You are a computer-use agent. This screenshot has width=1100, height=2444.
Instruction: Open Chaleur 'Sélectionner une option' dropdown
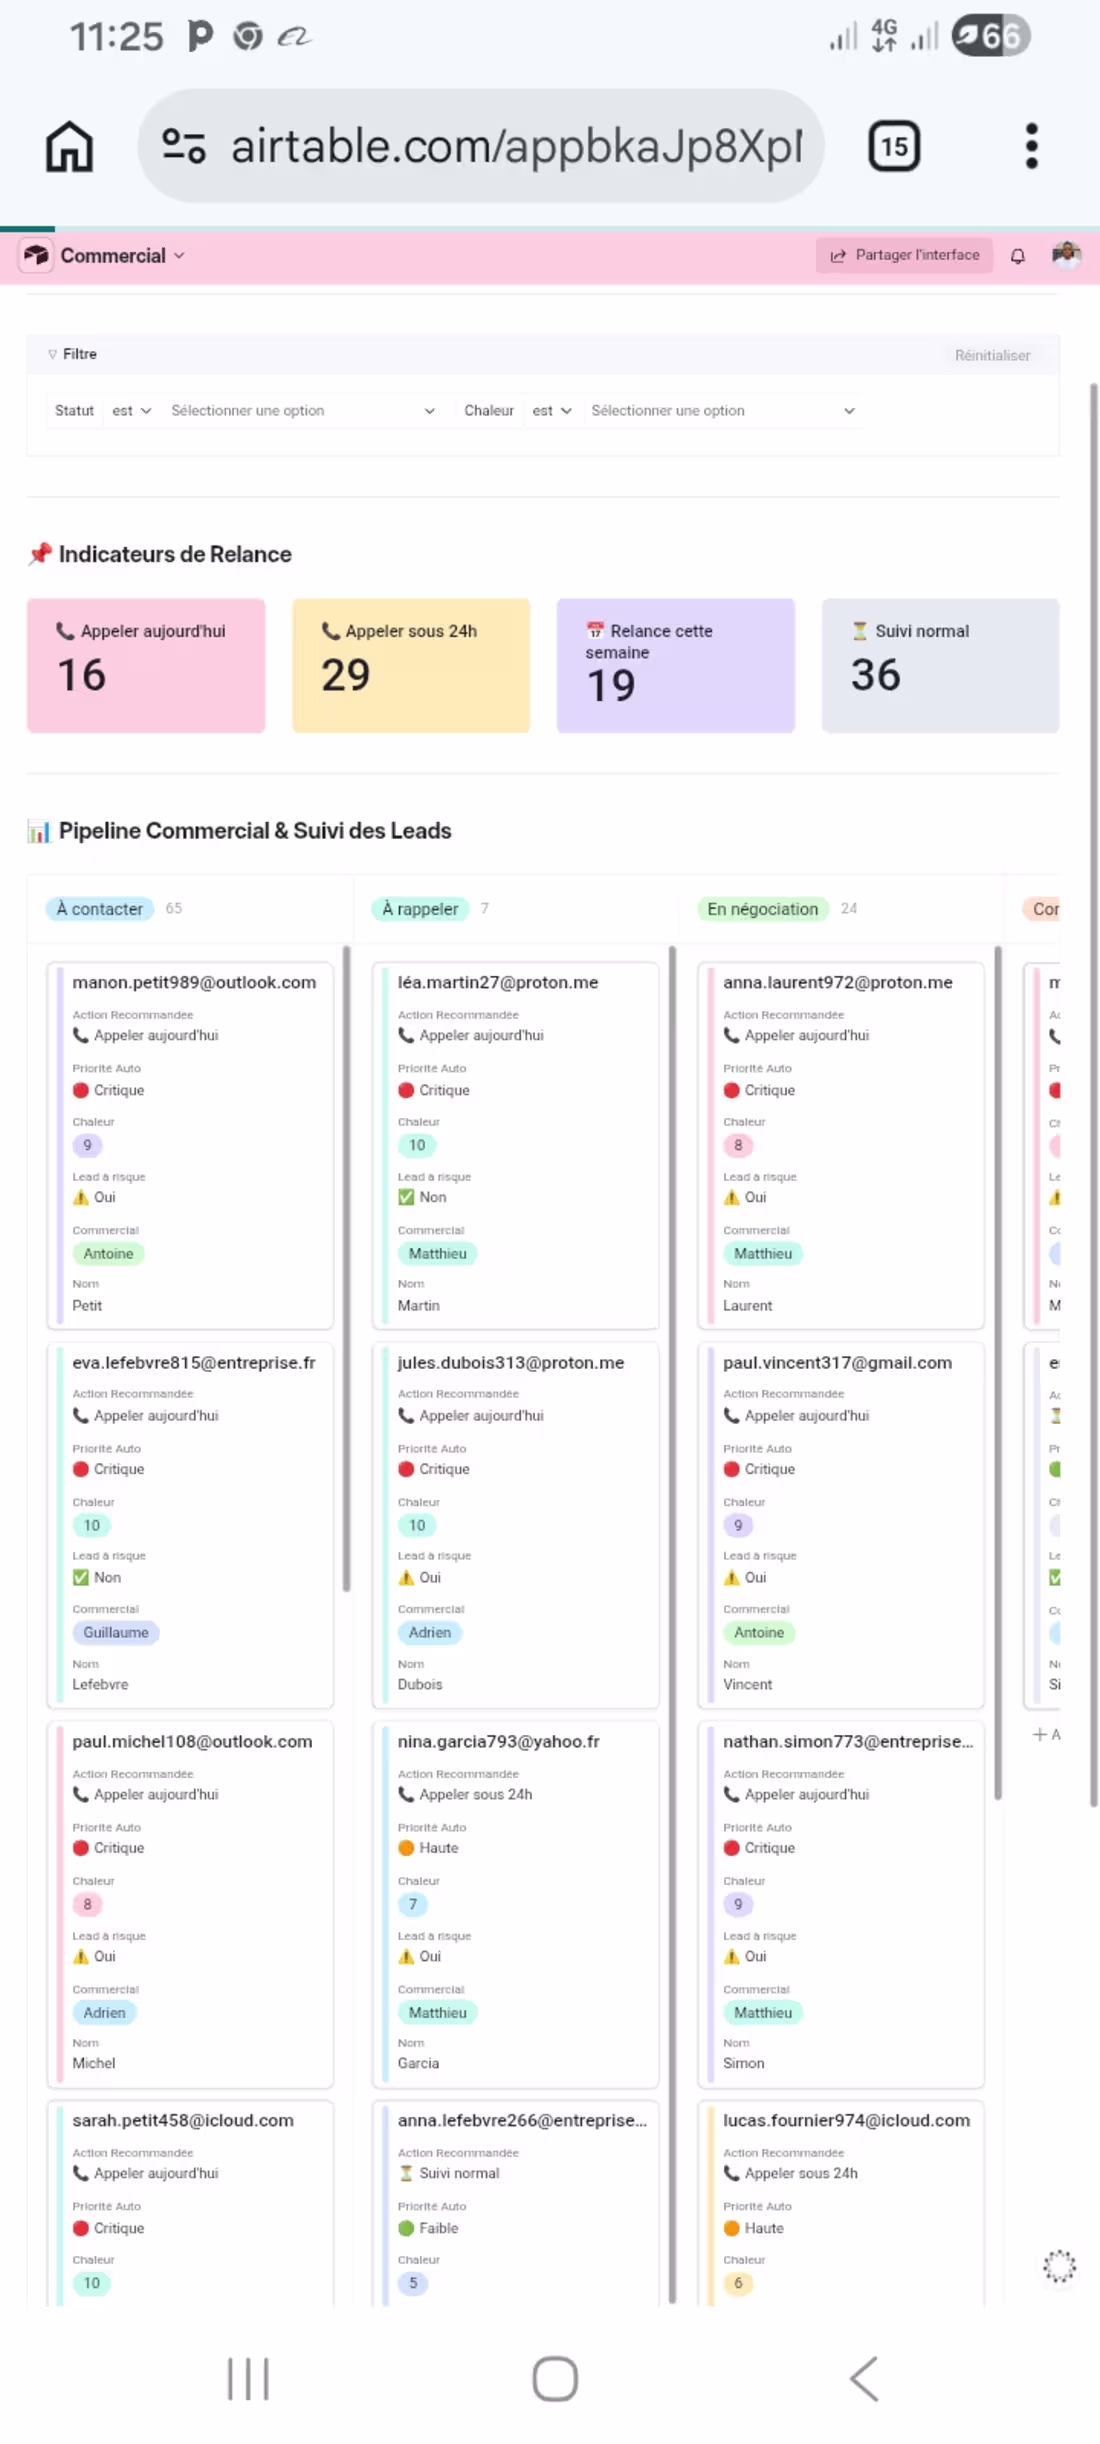(x=722, y=411)
